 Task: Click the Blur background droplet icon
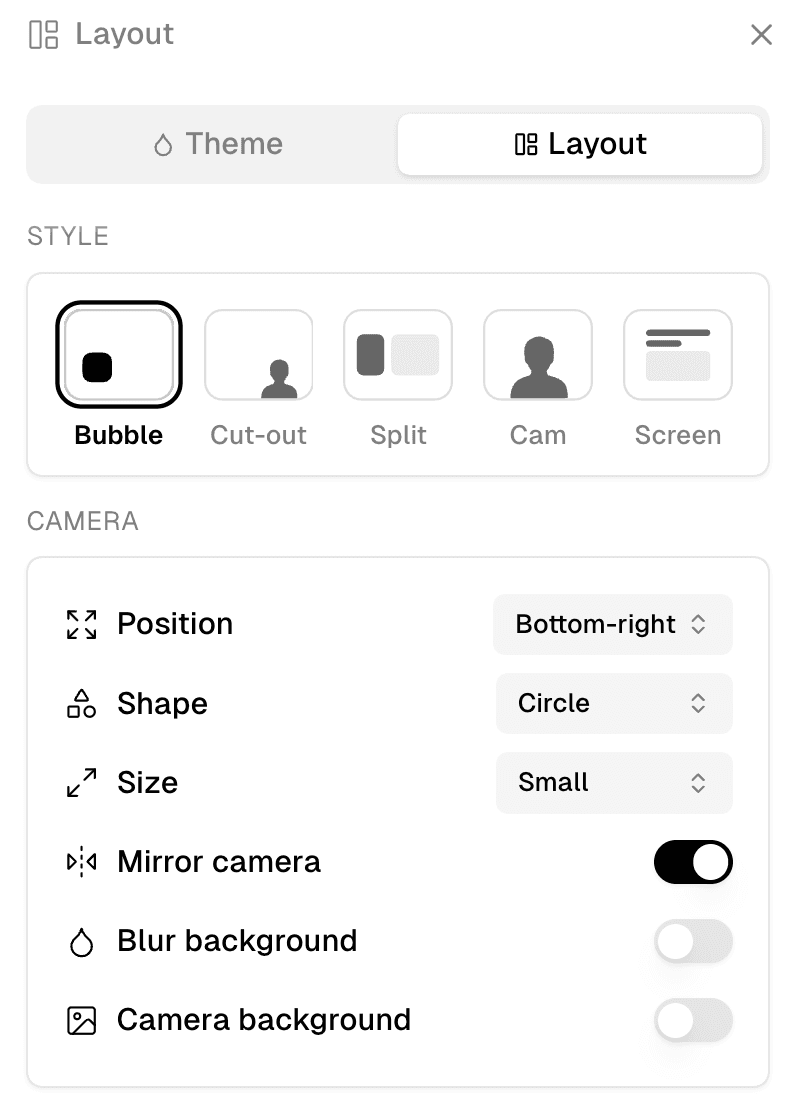pos(81,942)
